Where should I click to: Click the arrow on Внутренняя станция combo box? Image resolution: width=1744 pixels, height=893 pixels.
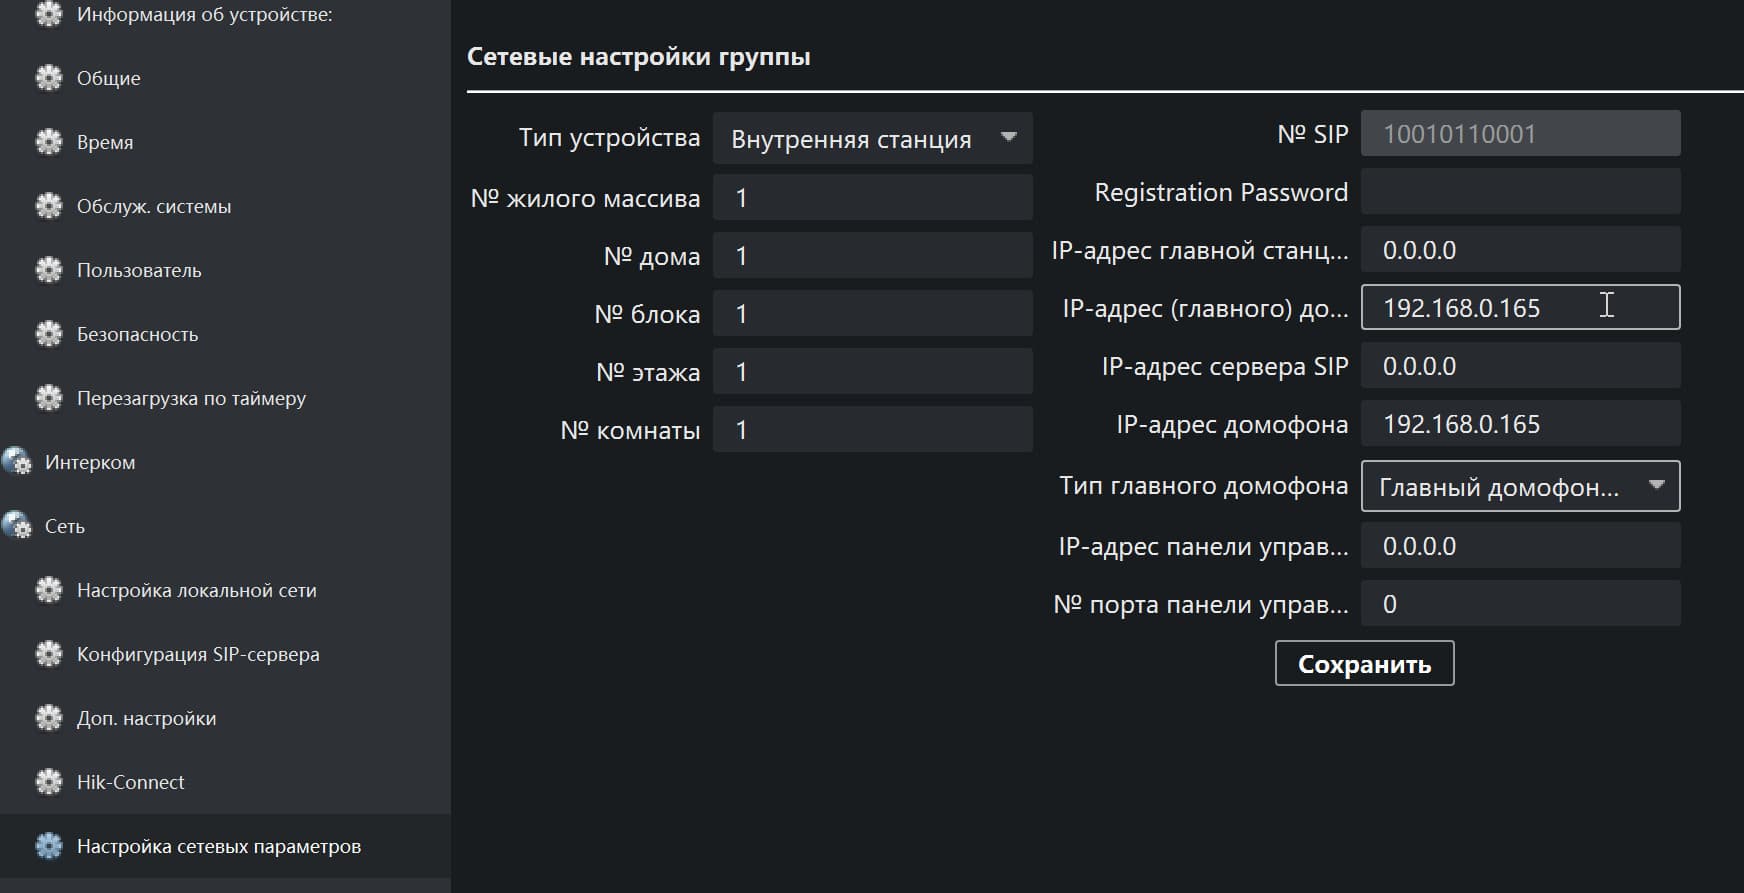click(1008, 137)
